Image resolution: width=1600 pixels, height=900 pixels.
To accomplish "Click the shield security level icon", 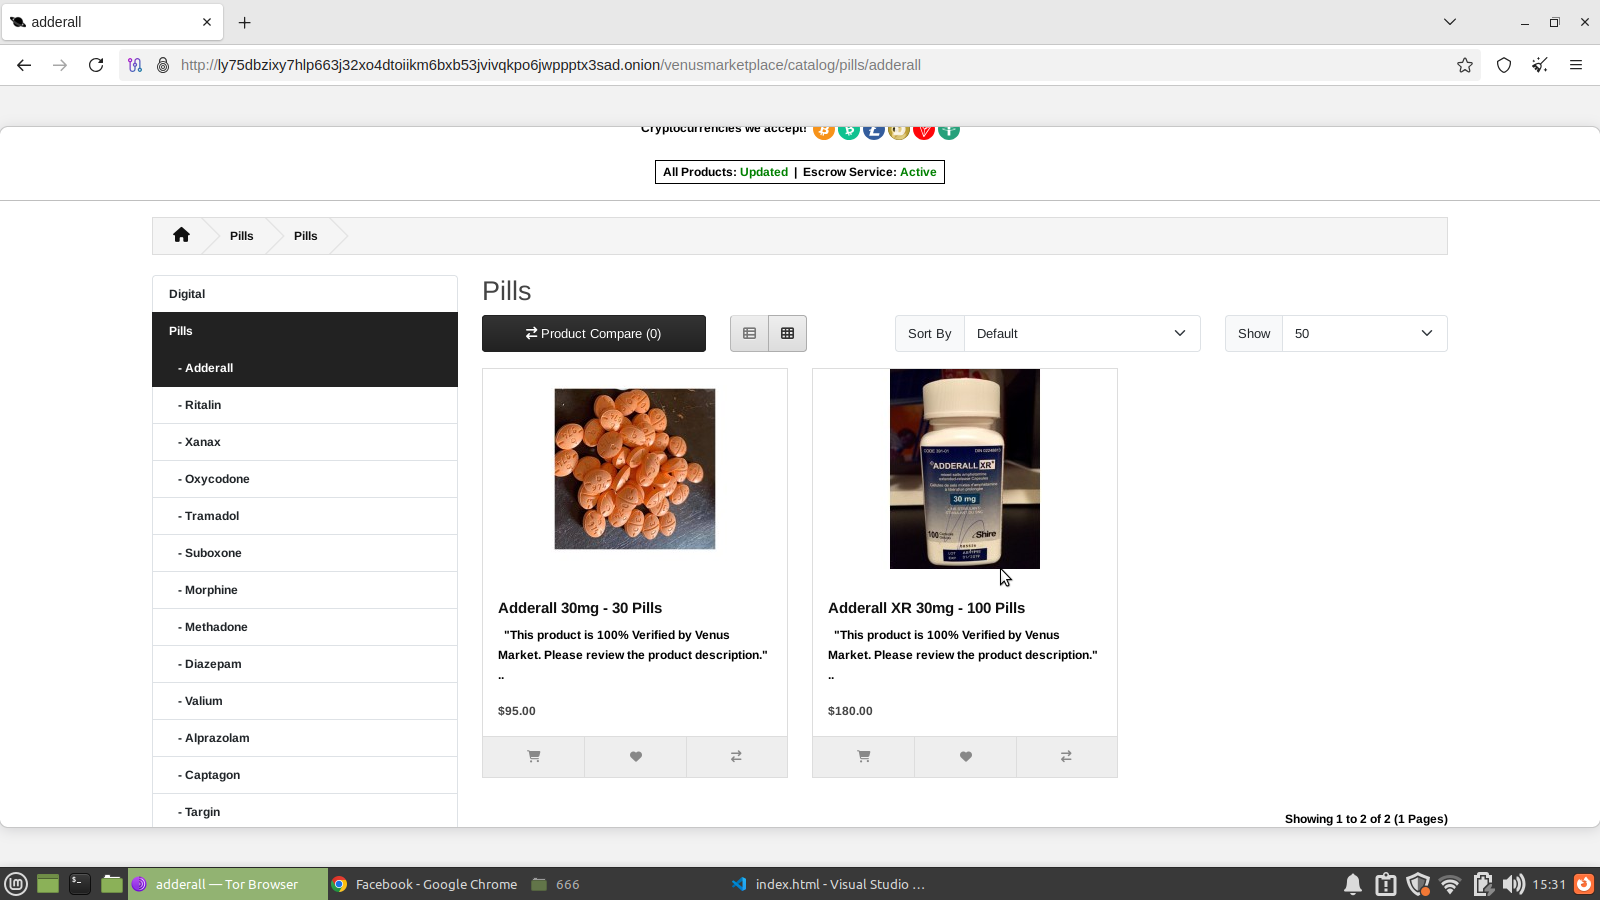I will (1504, 65).
